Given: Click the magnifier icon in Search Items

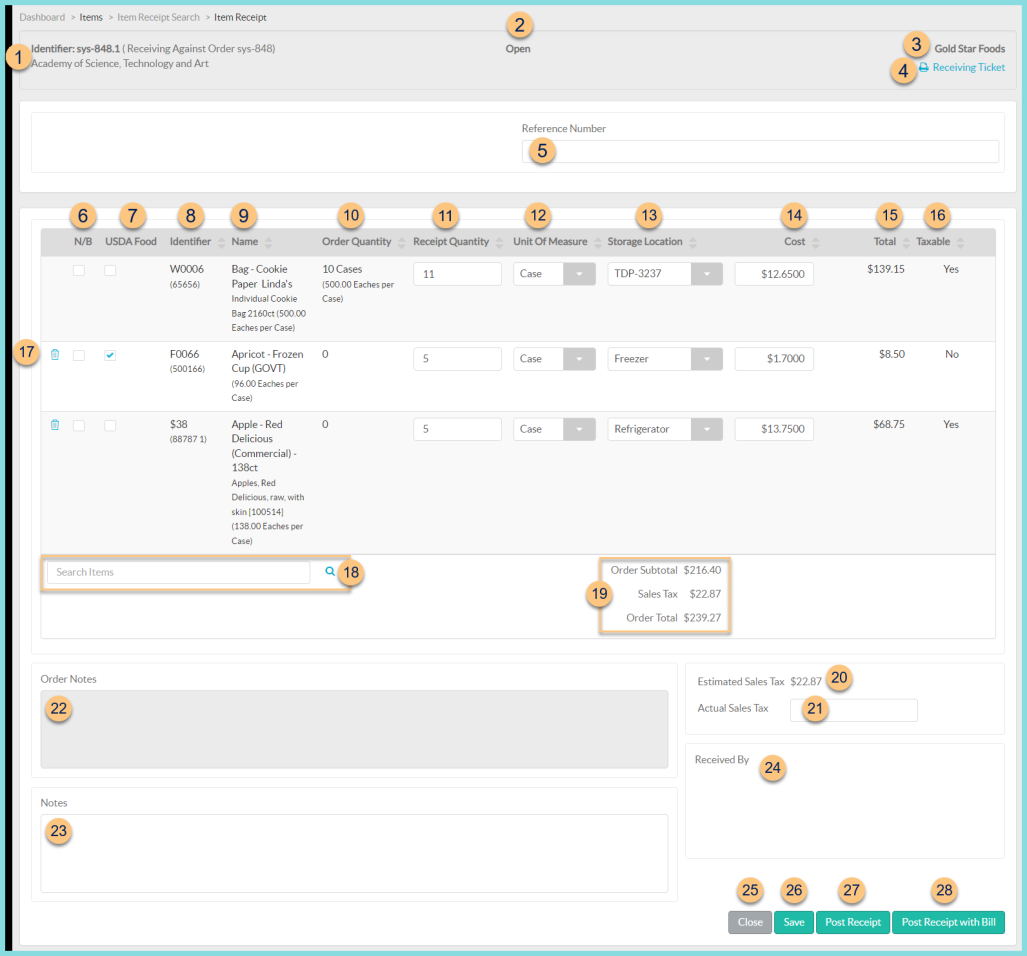Looking at the screenshot, I should (x=330, y=571).
